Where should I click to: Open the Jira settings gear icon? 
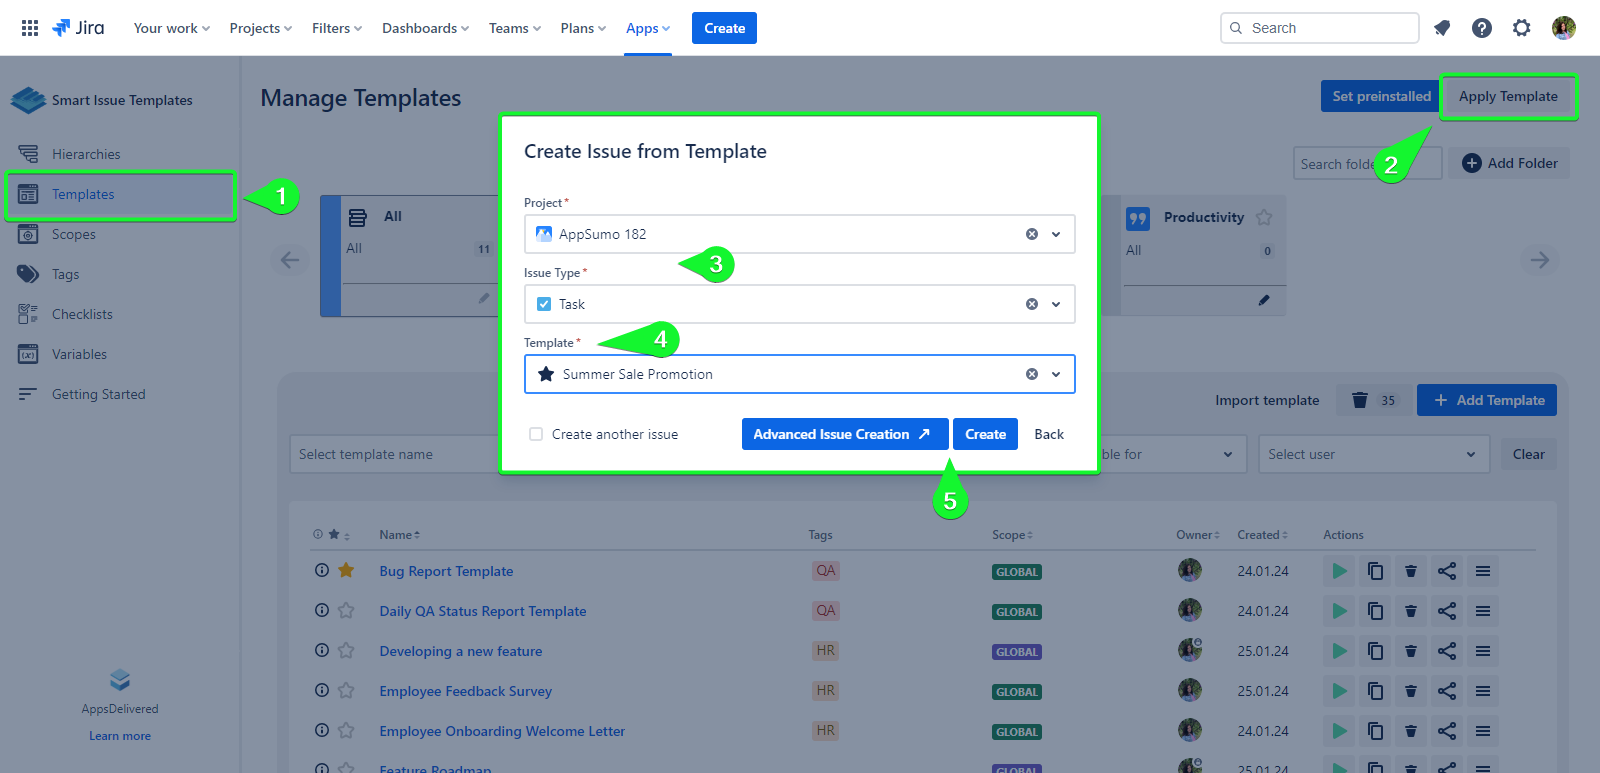click(x=1522, y=28)
